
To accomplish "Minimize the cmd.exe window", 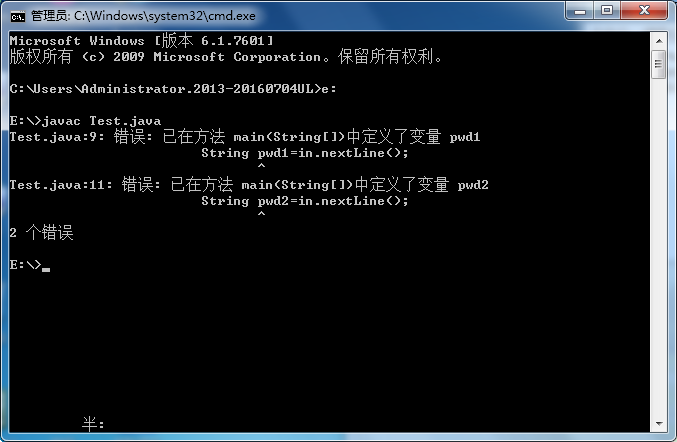I will tap(580, 10).
